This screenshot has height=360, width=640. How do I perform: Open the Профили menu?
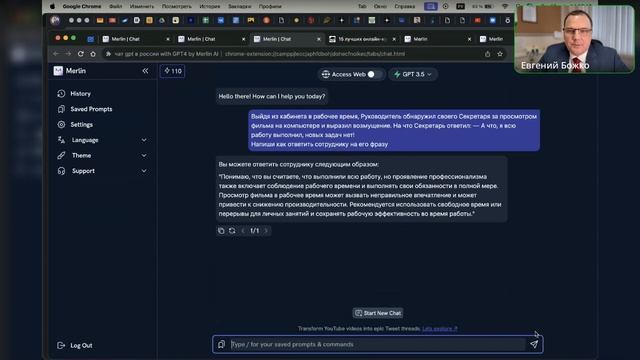coord(270,6)
